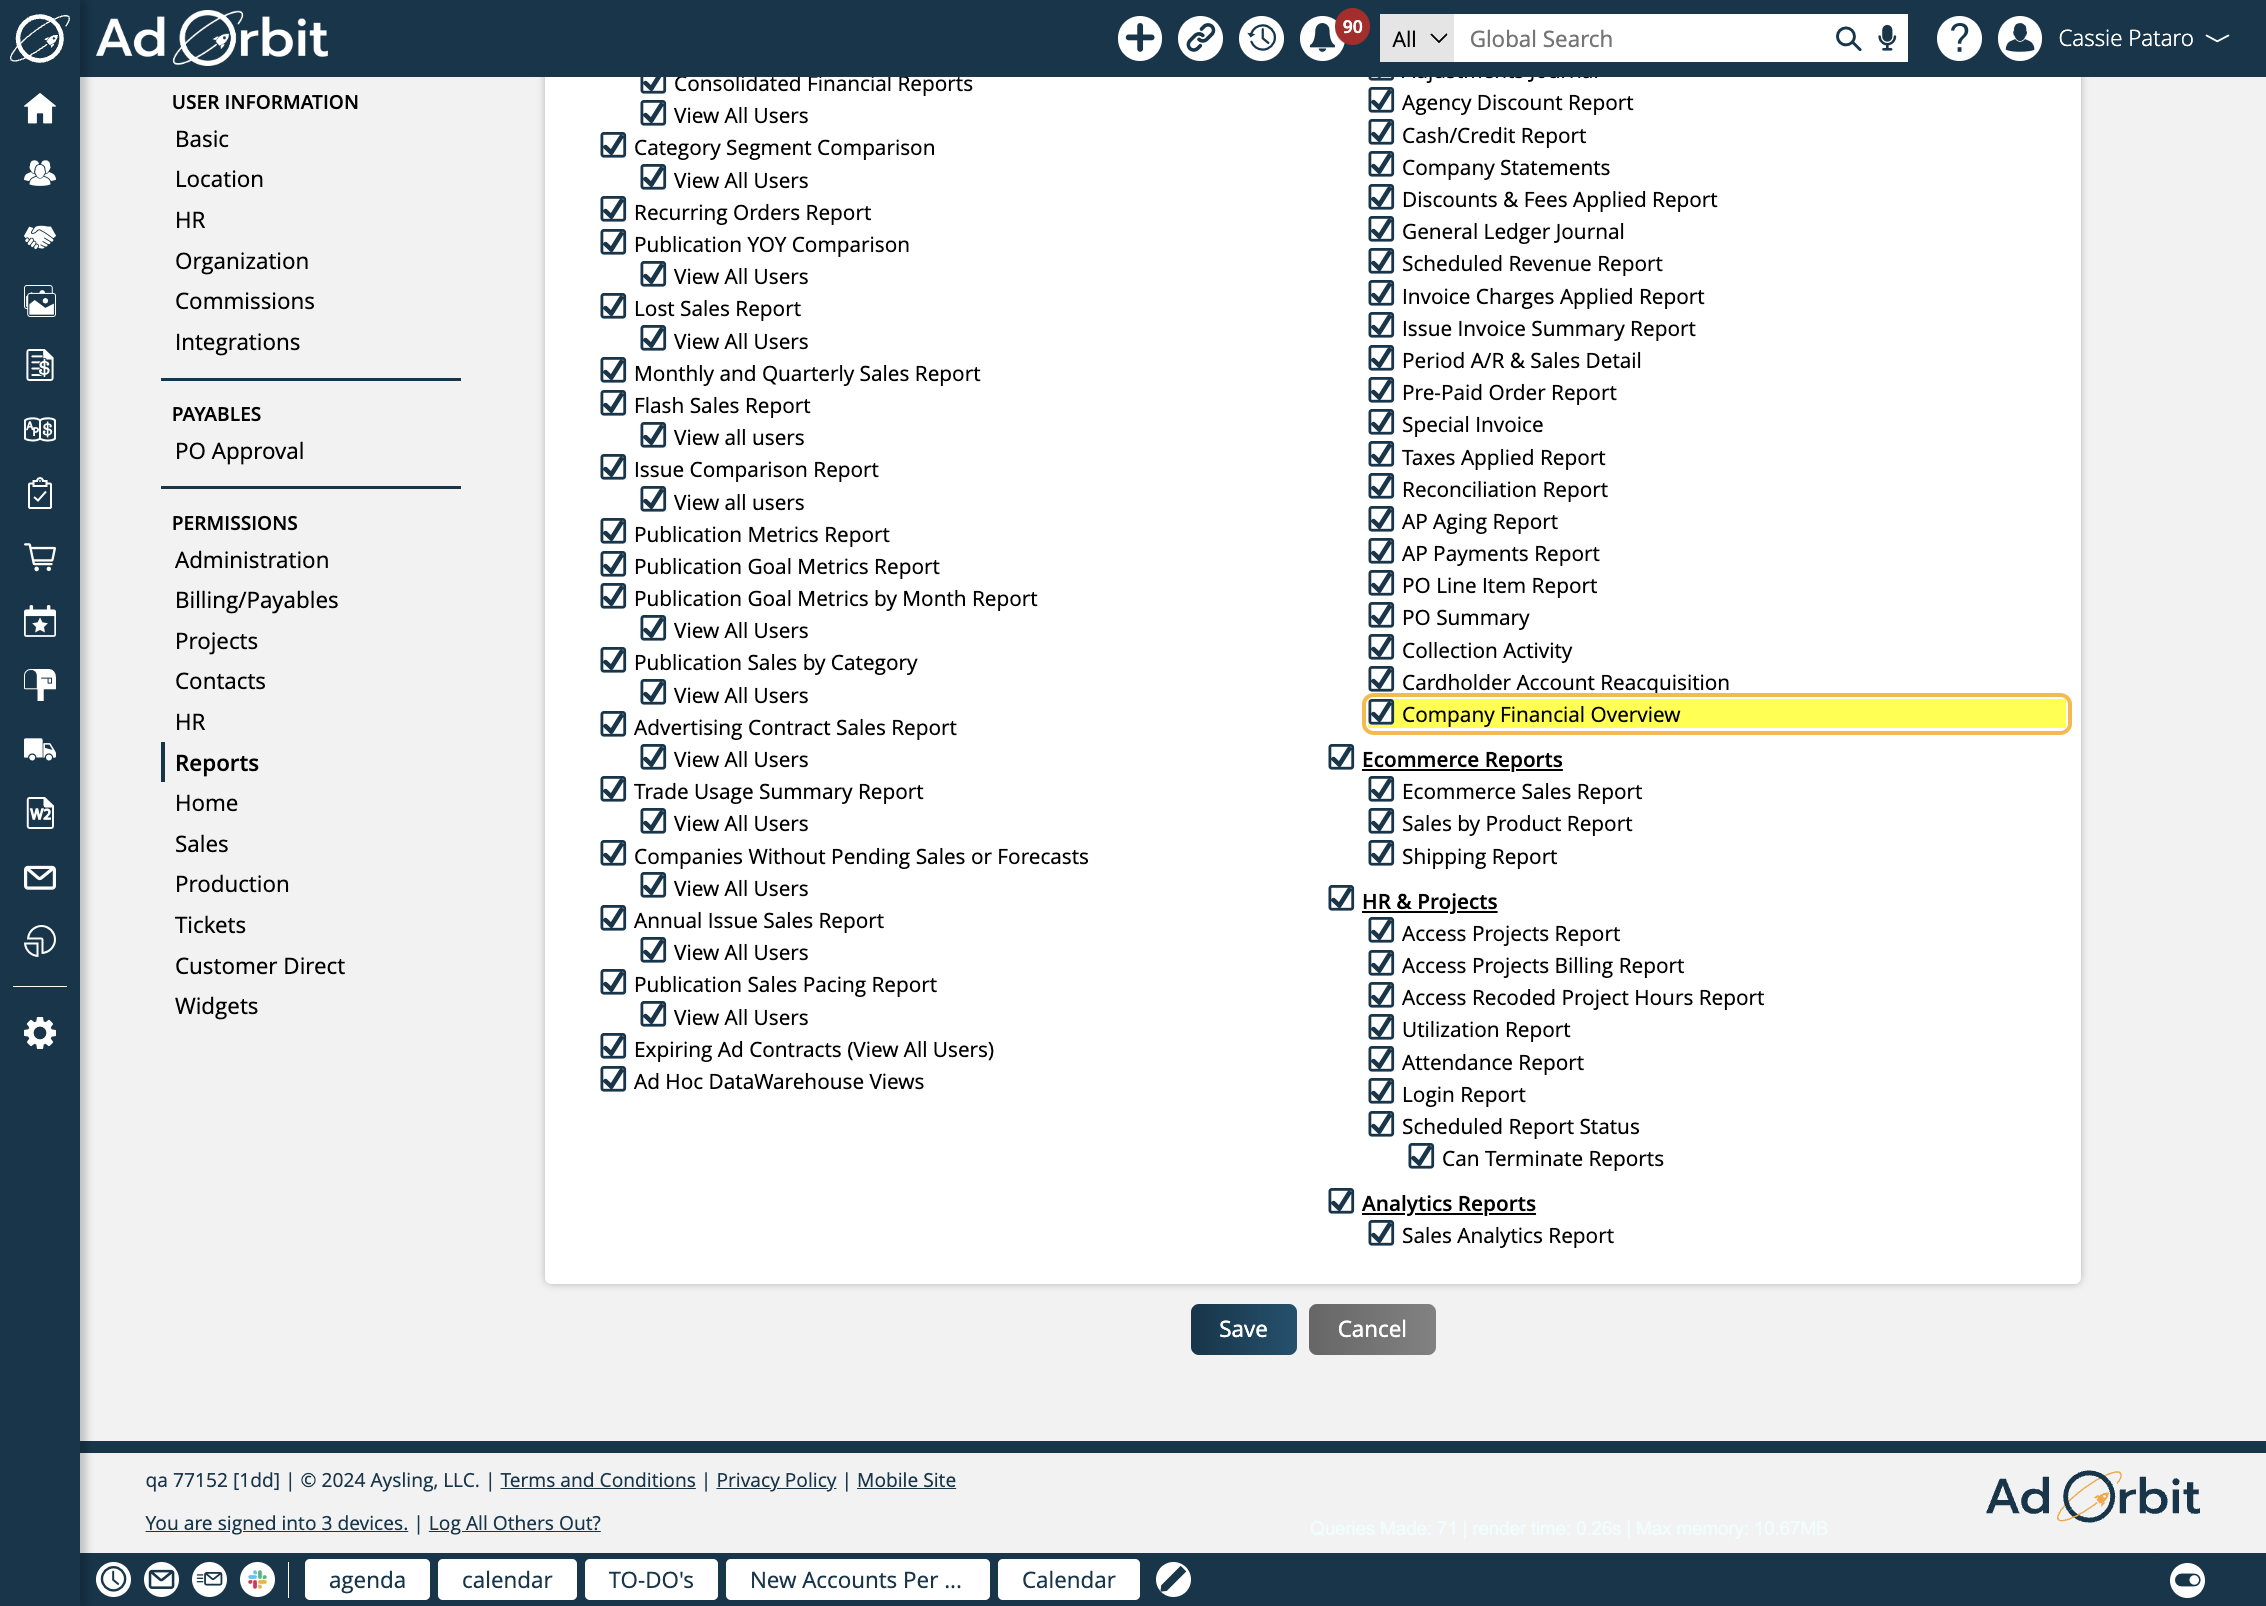This screenshot has height=1606, width=2266.
Task: Select Billing/Payables in Permissions menu
Action: tap(256, 600)
